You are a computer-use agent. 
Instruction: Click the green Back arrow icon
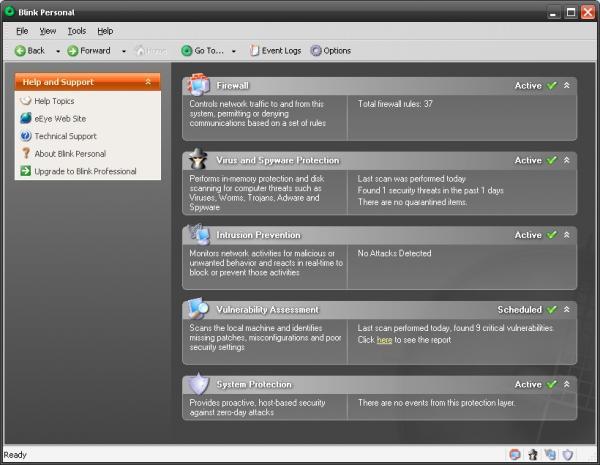[x=20, y=51]
